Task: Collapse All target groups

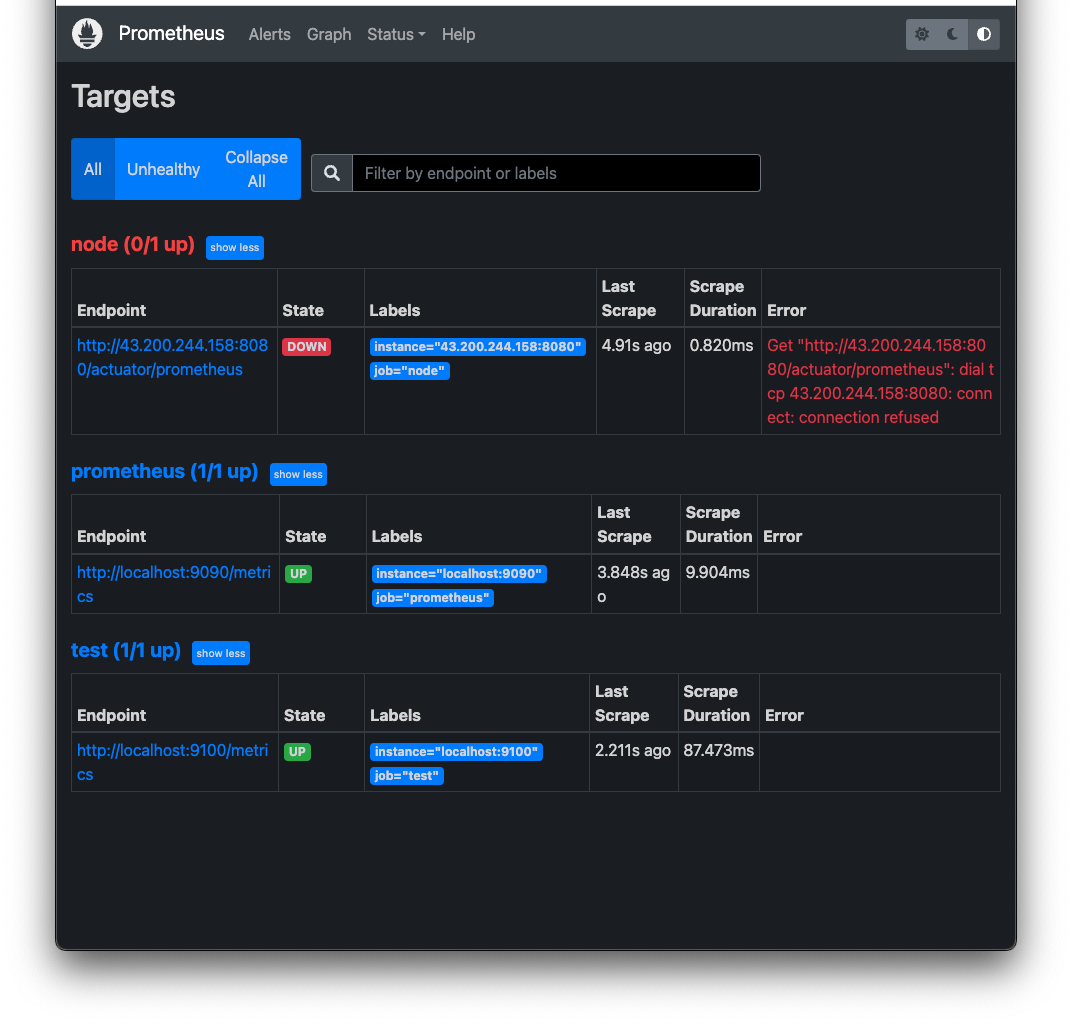Action: tap(256, 169)
